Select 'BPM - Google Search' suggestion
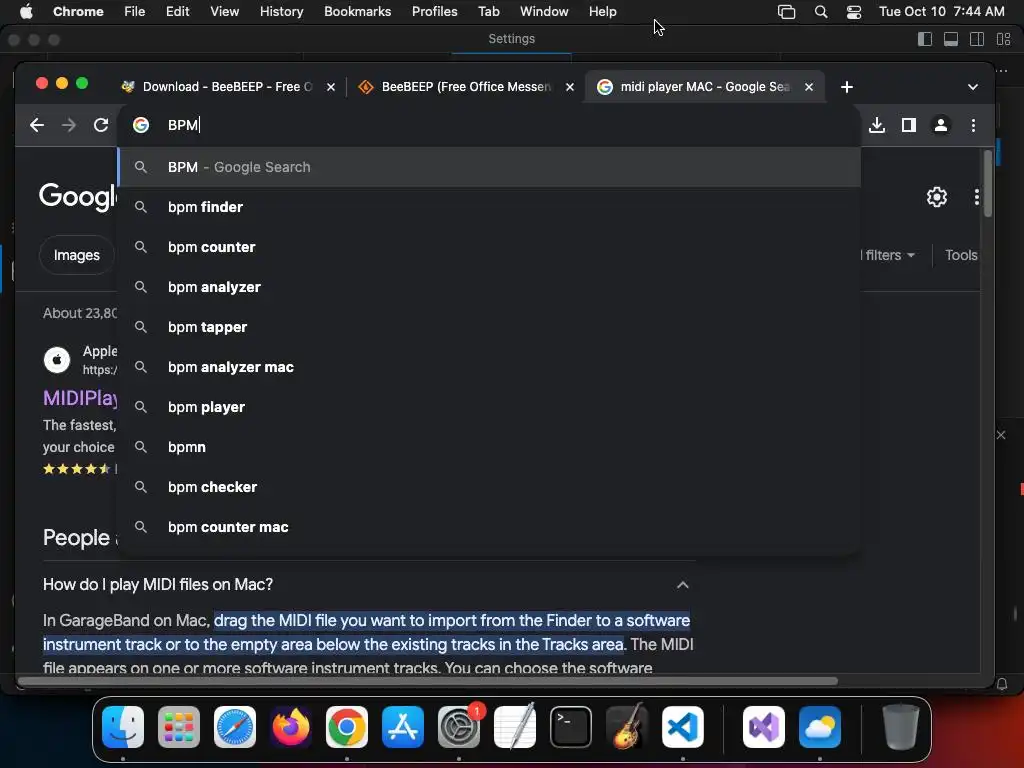1024x768 pixels. pyautogui.click(x=489, y=167)
